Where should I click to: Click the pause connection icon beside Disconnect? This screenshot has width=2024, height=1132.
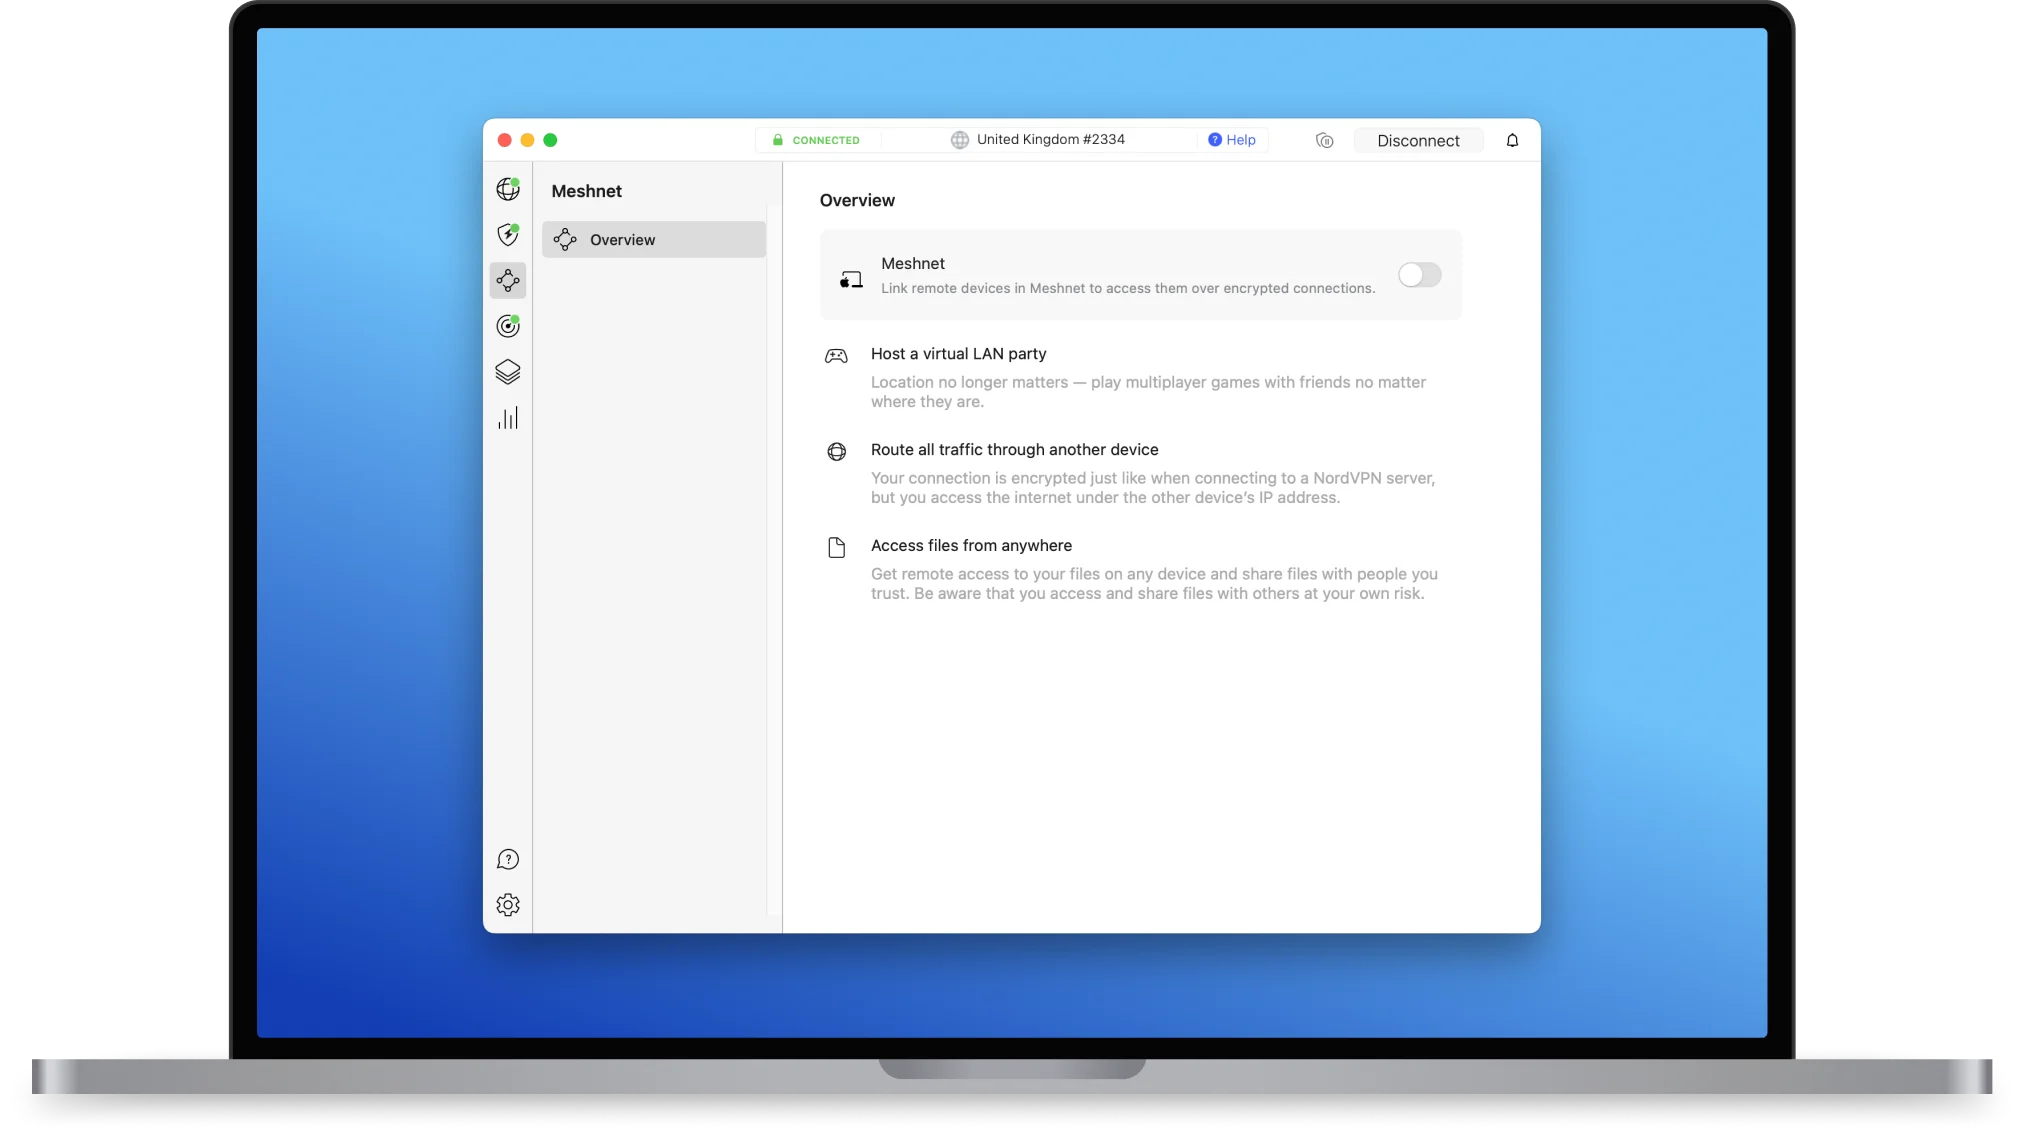pos(1325,140)
